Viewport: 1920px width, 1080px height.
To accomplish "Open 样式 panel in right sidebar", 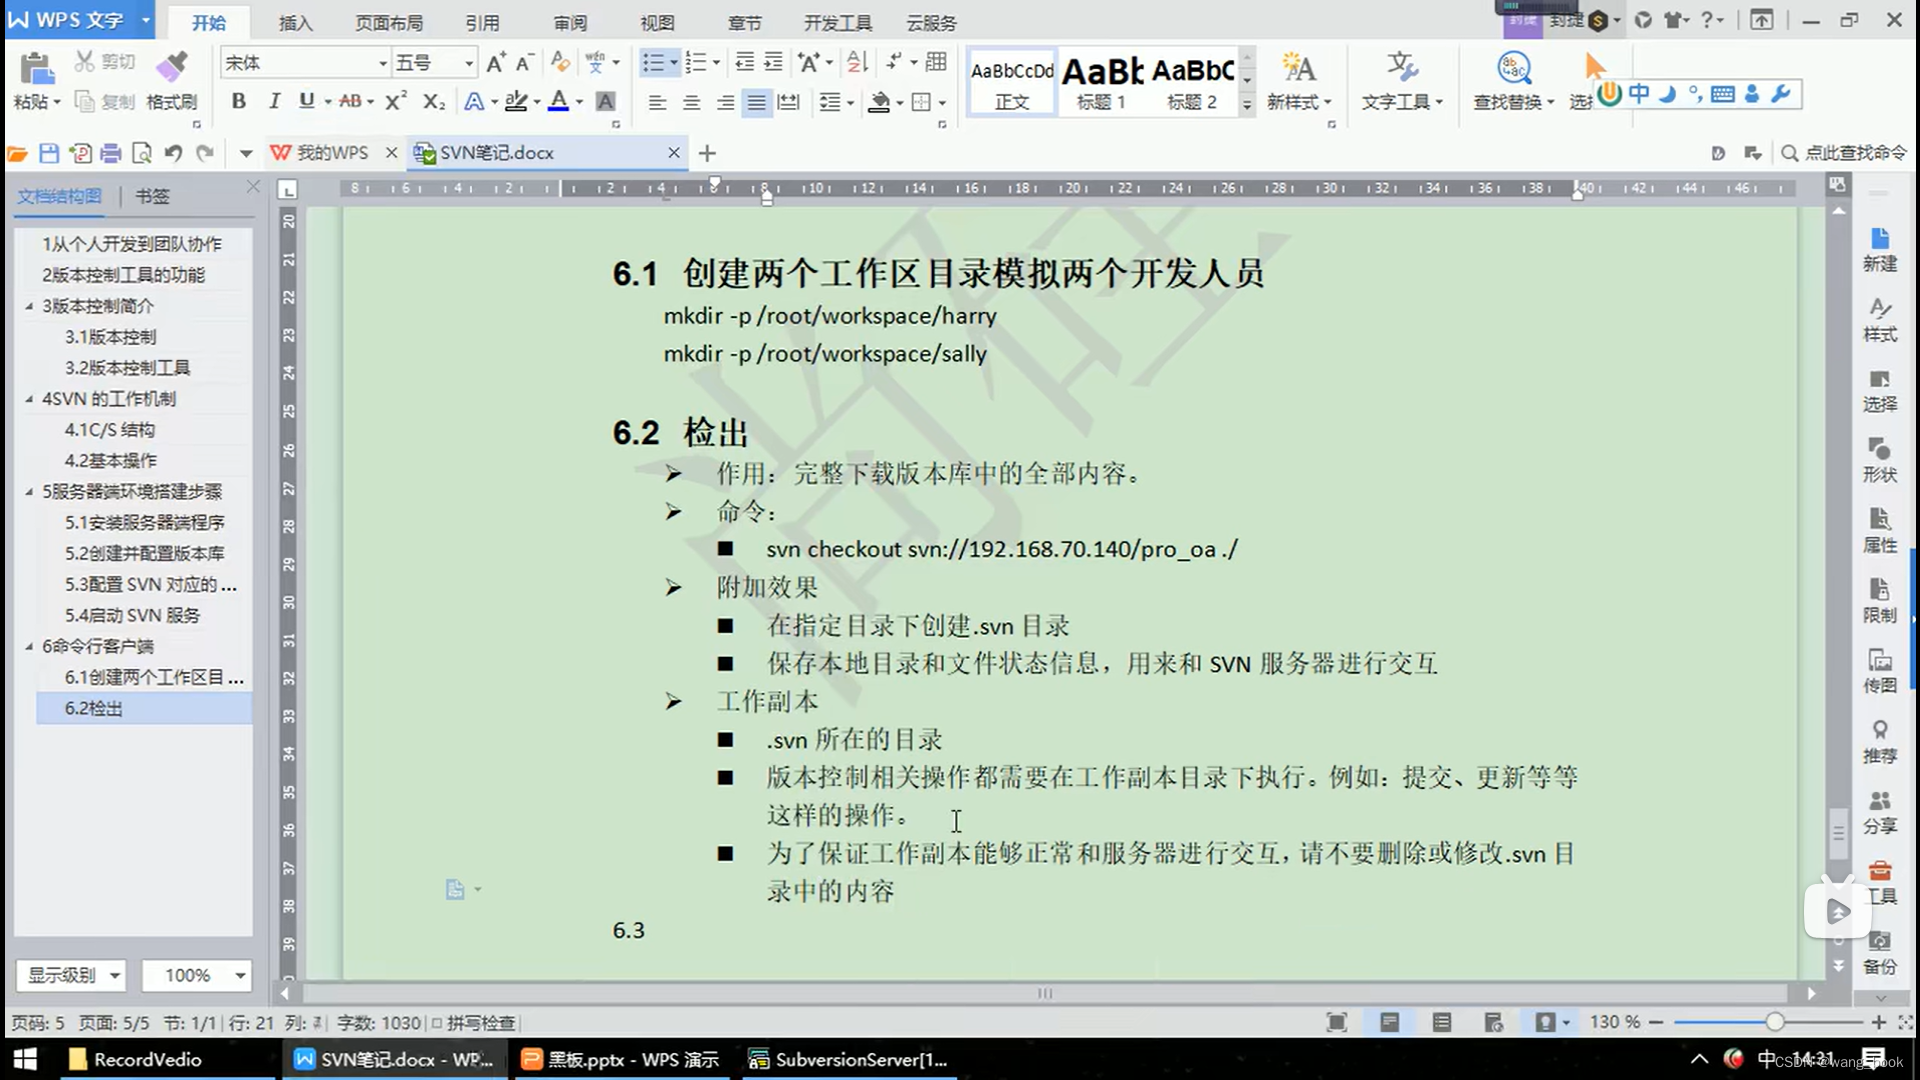I will click(1880, 320).
